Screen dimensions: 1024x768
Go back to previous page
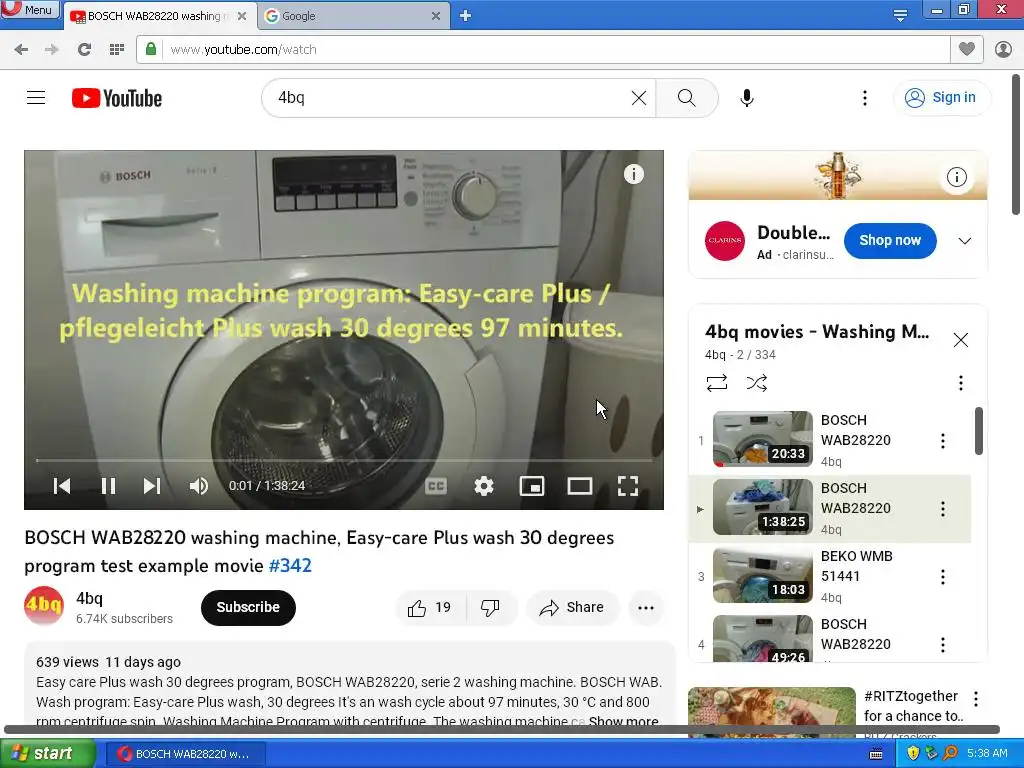pyautogui.click(x=21, y=50)
